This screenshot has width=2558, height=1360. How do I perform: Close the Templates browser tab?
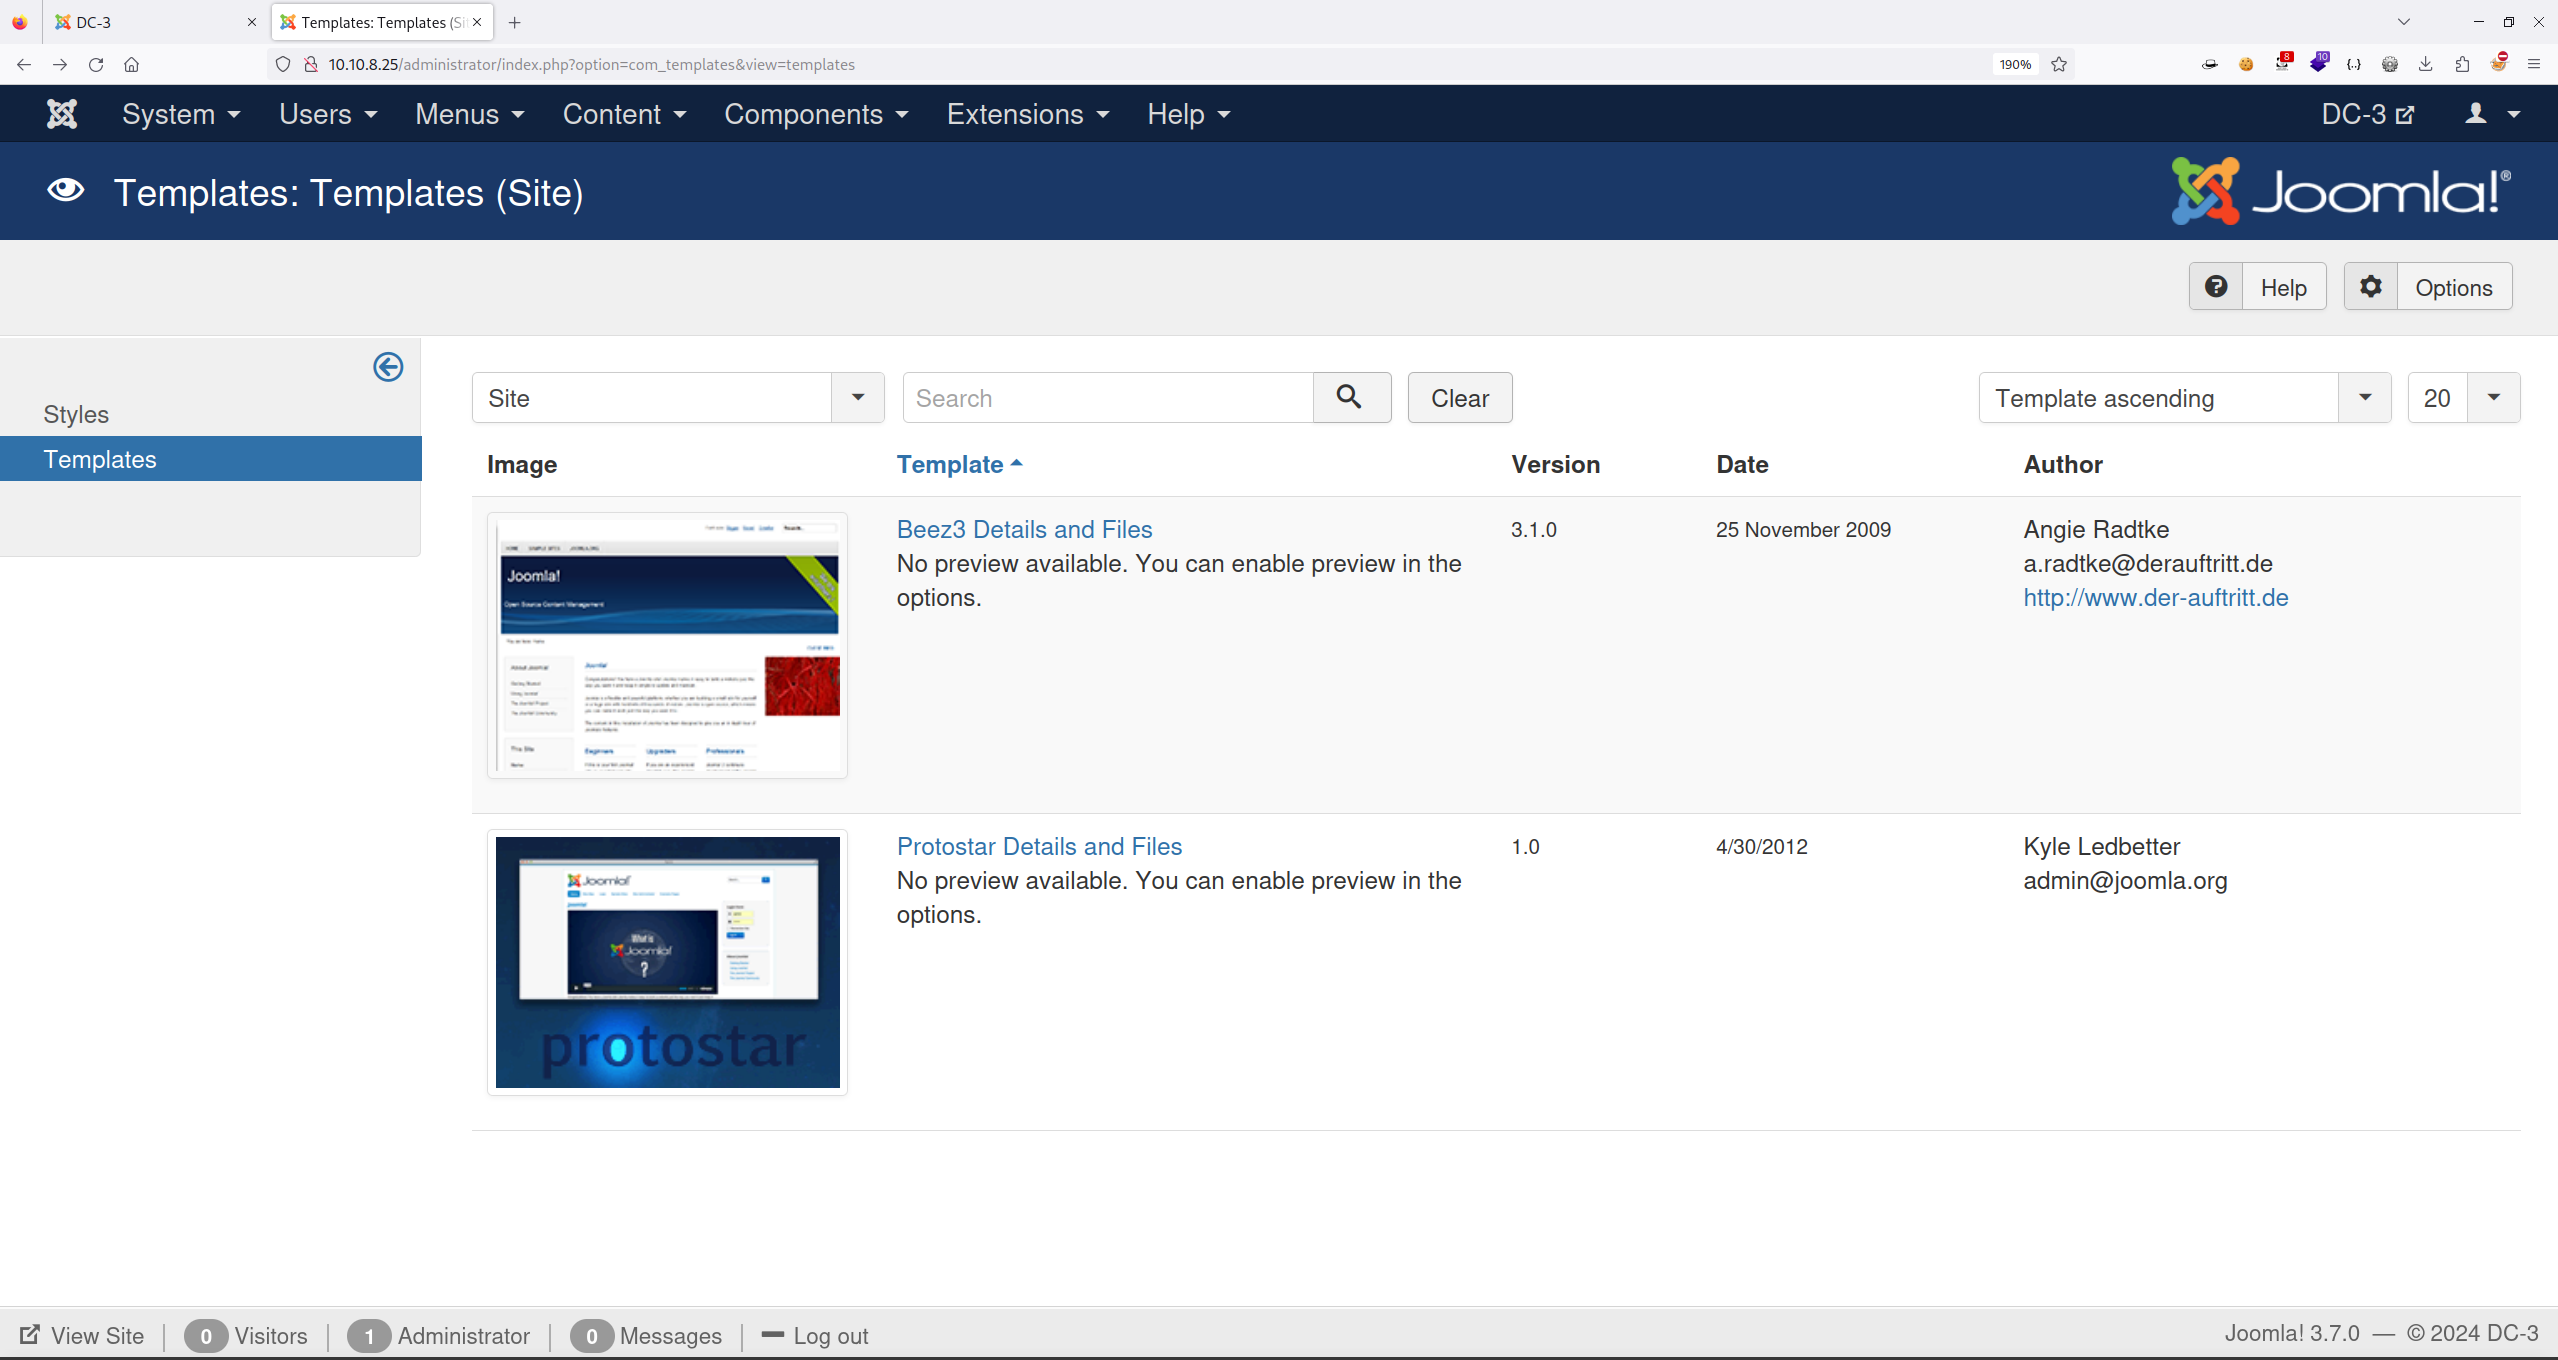pos(477,22)
